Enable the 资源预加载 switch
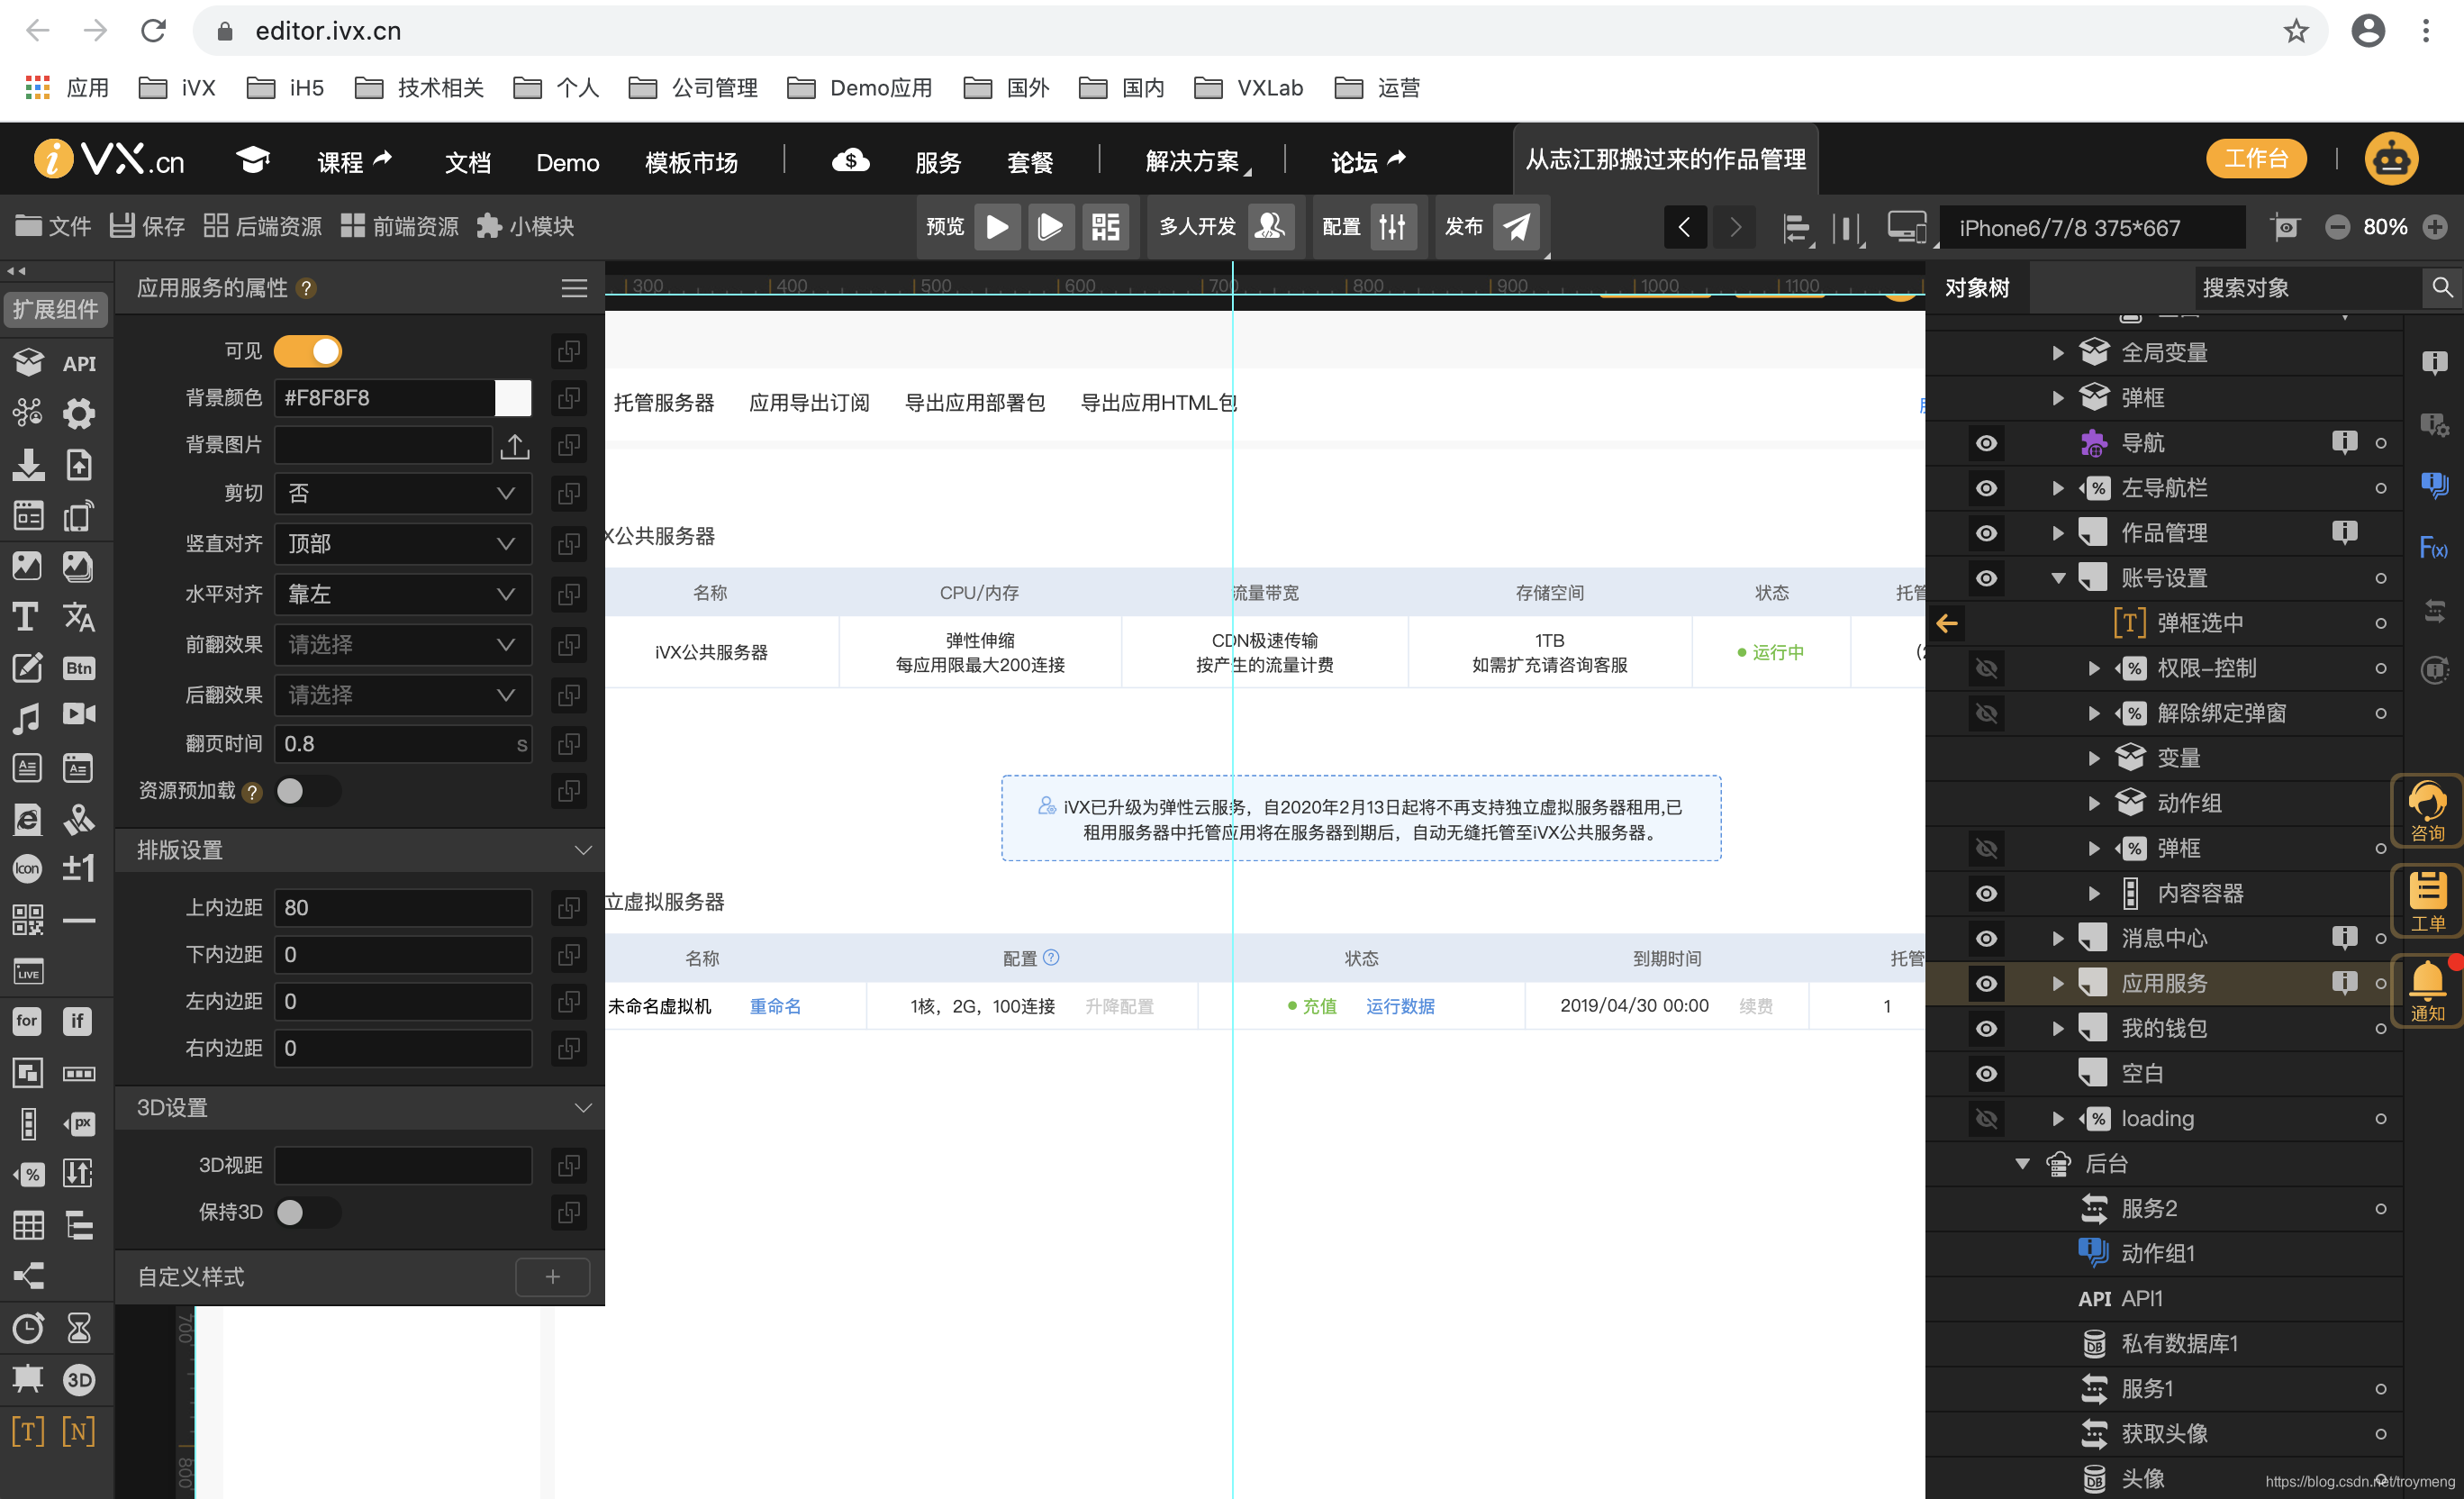 306,791
